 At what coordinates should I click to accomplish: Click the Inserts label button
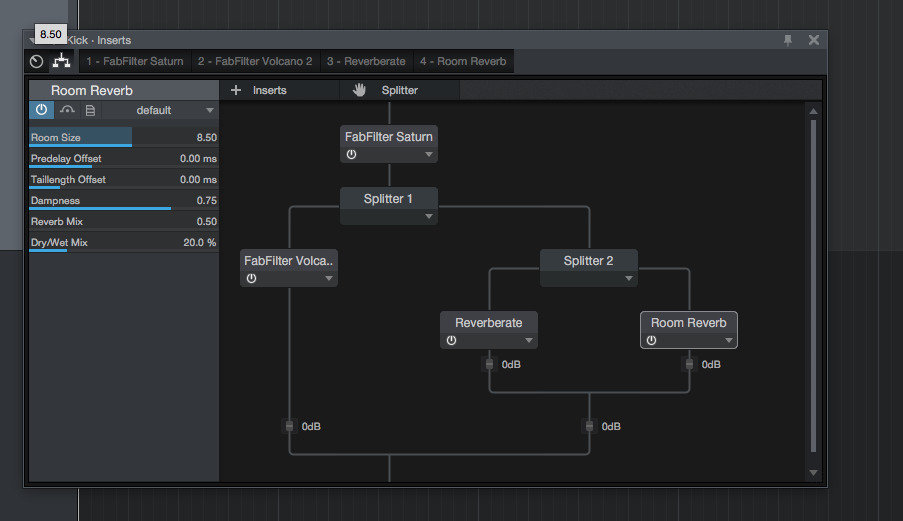pyautogui.click(x=269, y=90)
